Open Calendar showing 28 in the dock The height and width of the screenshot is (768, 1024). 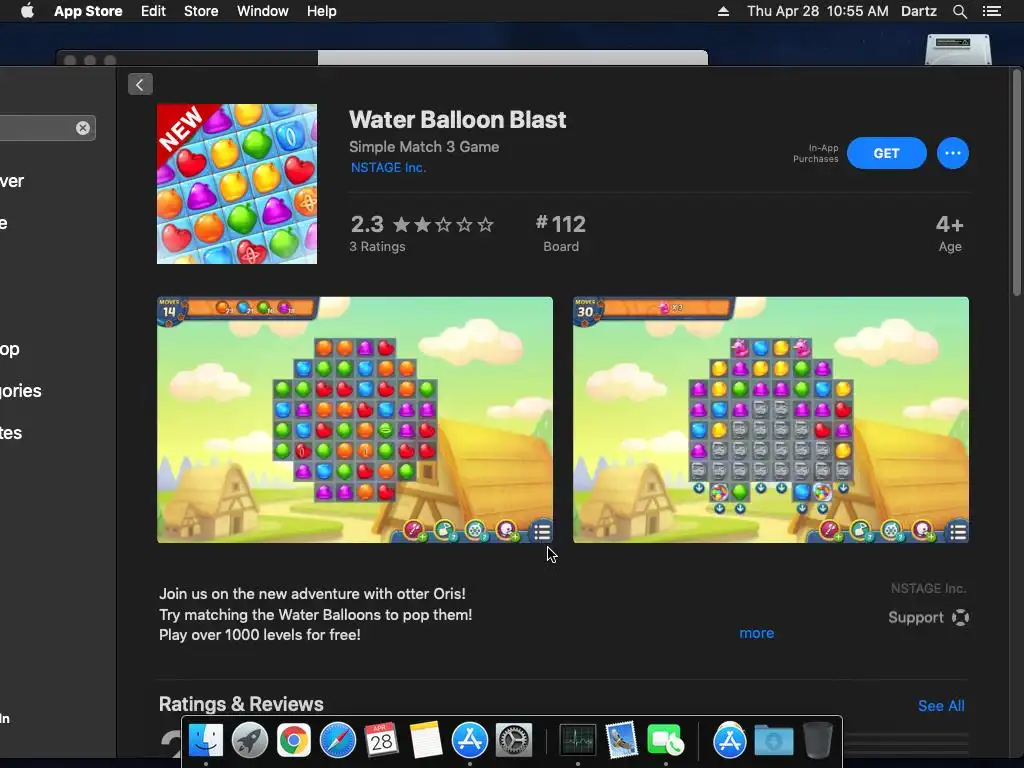coord(381,741)
